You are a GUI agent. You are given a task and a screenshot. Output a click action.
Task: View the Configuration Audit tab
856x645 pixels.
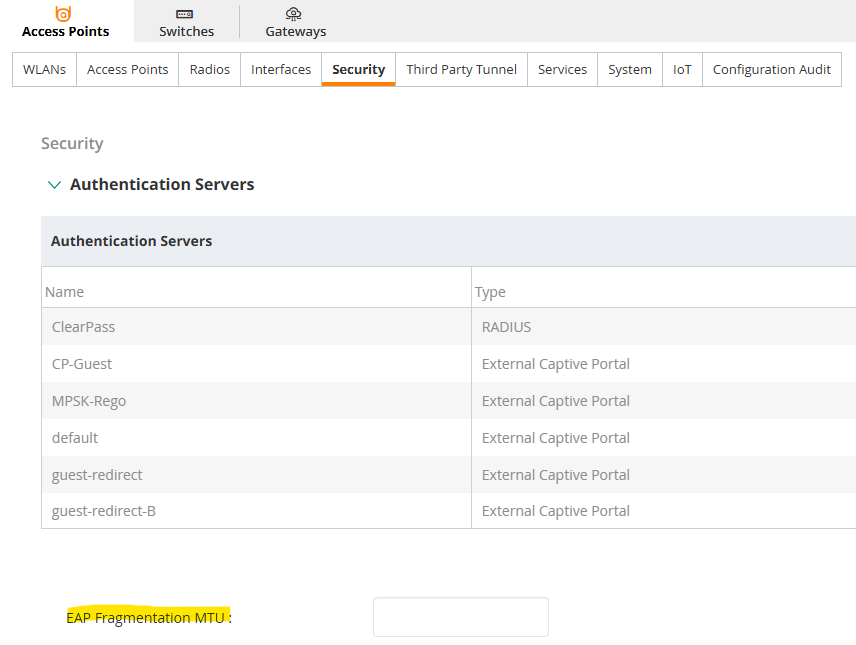point(772,70)
